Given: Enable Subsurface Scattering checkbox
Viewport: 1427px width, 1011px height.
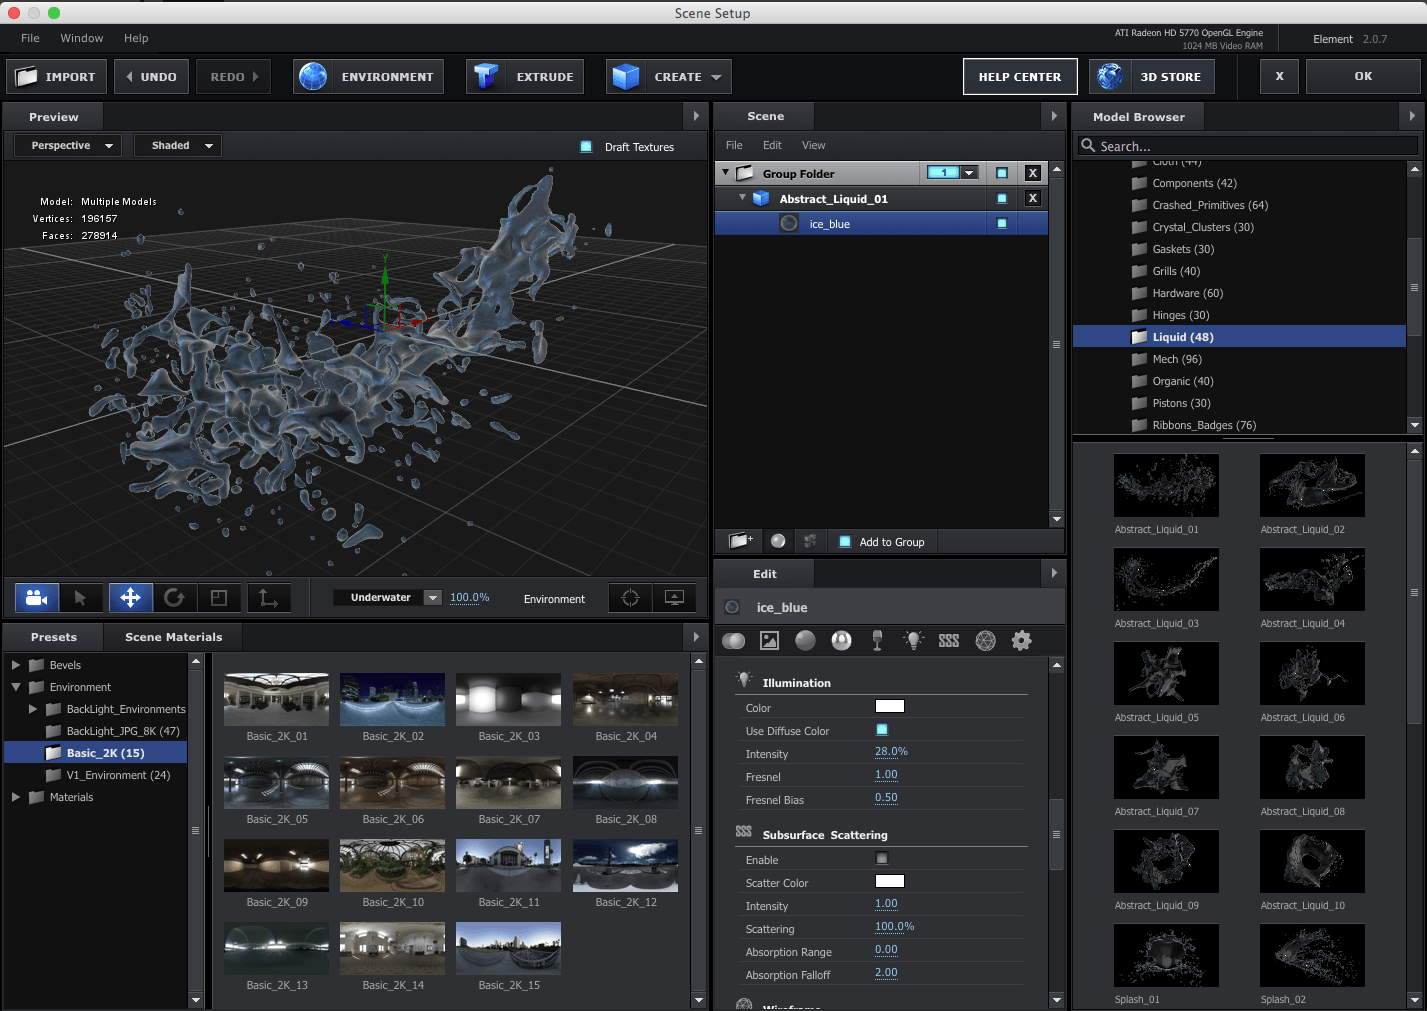Looking at the screenshot, I should 882,858.
